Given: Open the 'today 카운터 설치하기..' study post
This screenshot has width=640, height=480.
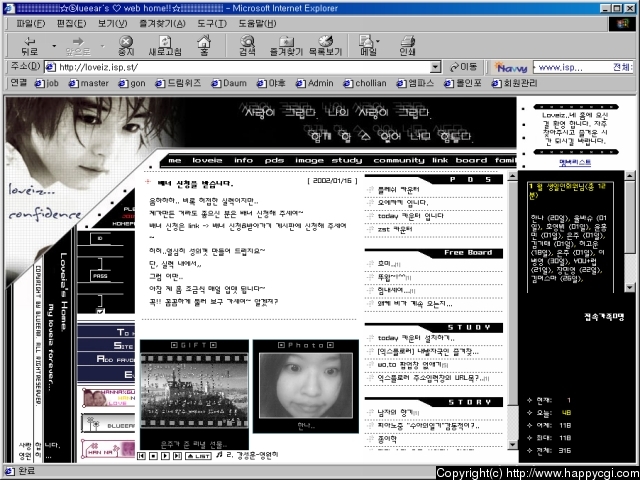Looking at the screenshot, I should (x=416, y=338).
